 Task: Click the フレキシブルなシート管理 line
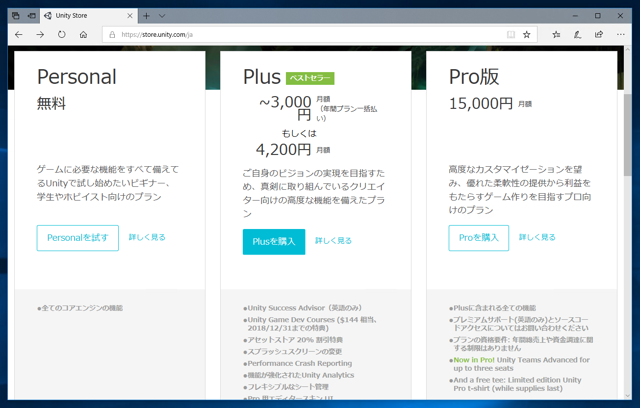tap(286, 387)
